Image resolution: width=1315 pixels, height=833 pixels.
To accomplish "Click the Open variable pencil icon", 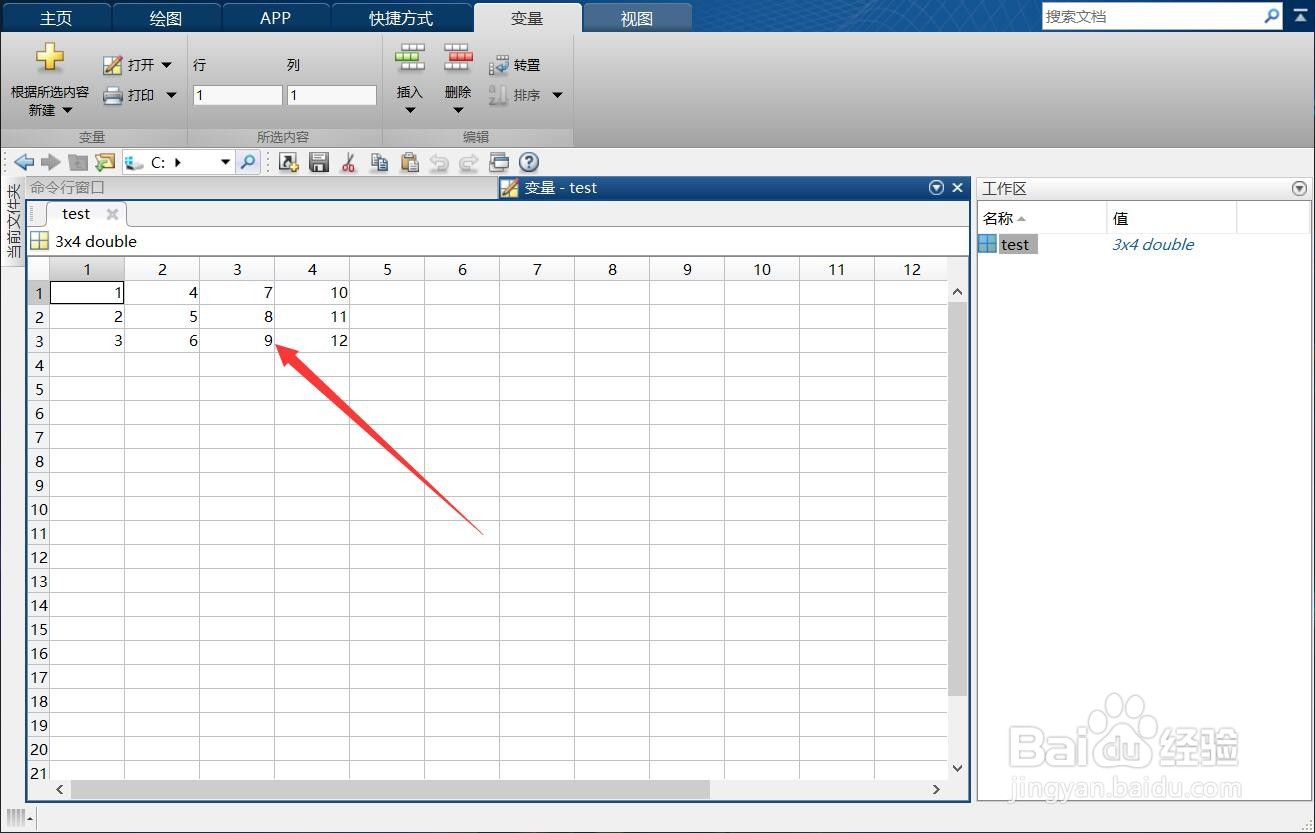I will [x=113, y=65].
